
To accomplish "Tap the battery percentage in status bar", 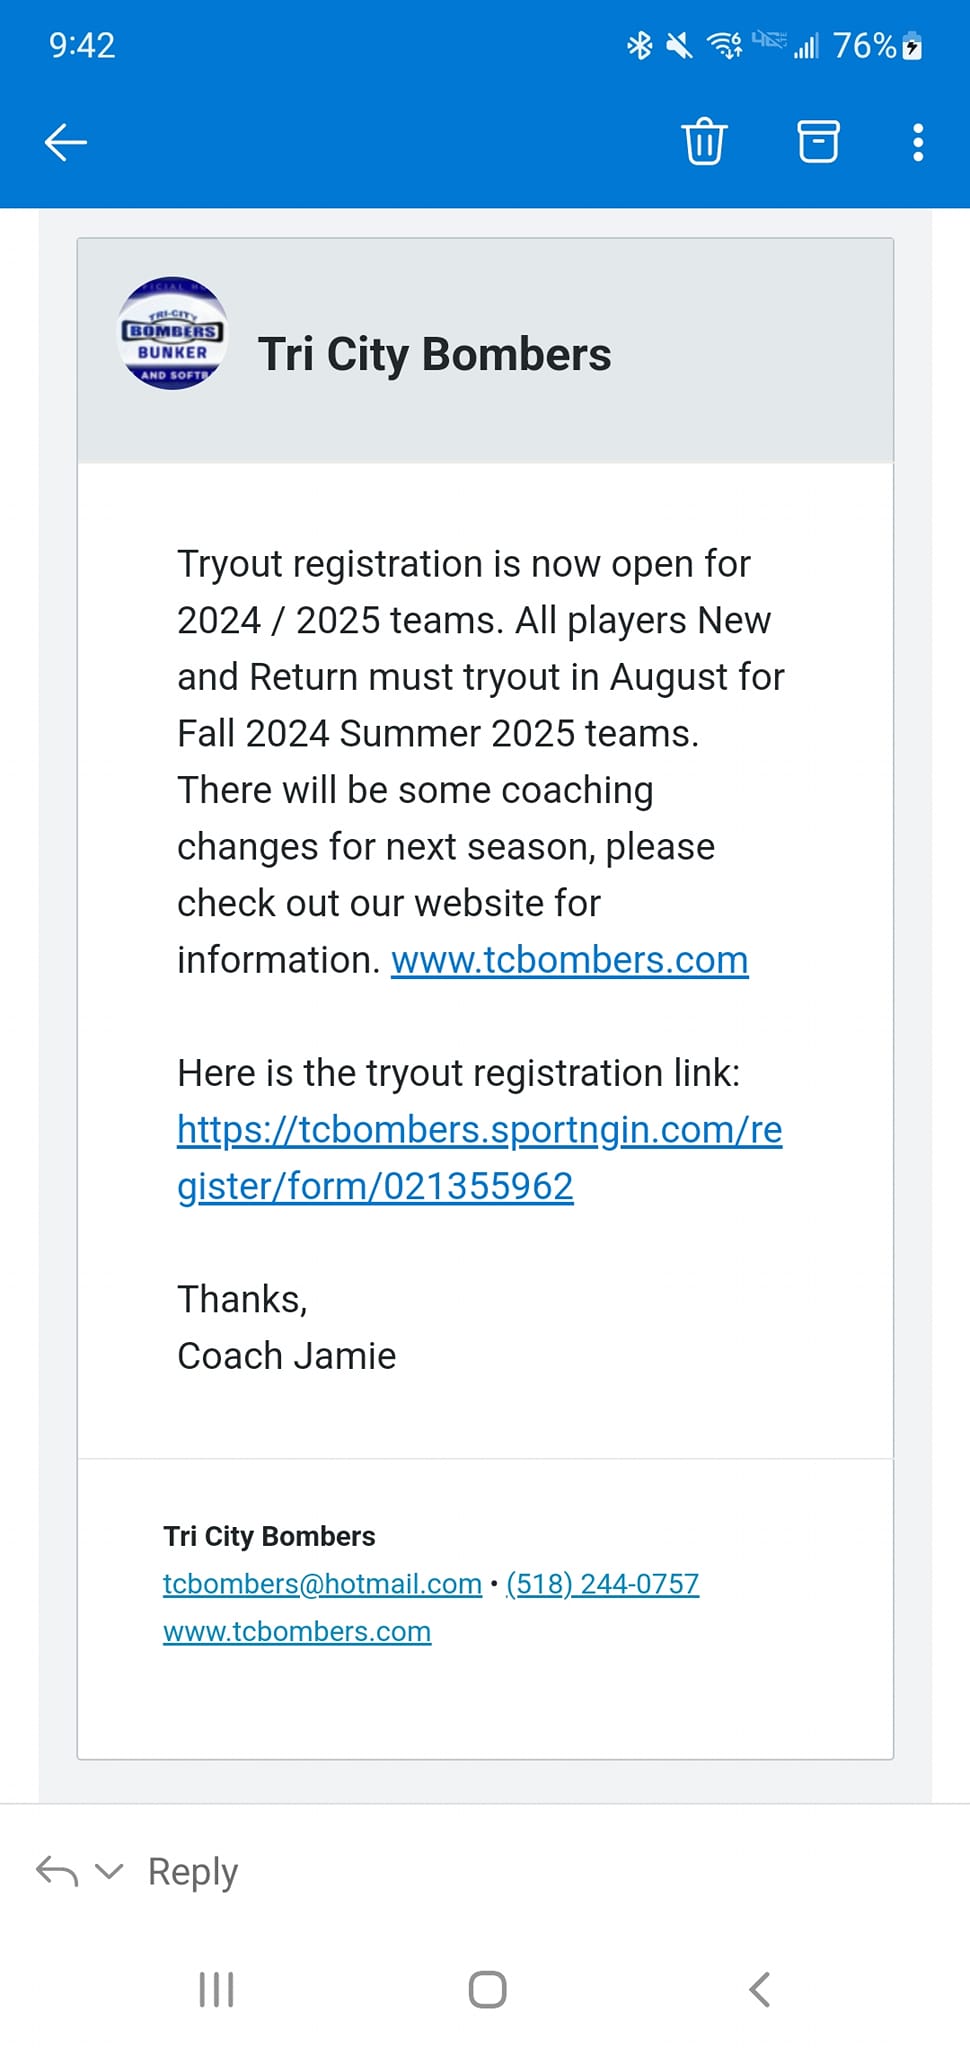I will point(864,45).
